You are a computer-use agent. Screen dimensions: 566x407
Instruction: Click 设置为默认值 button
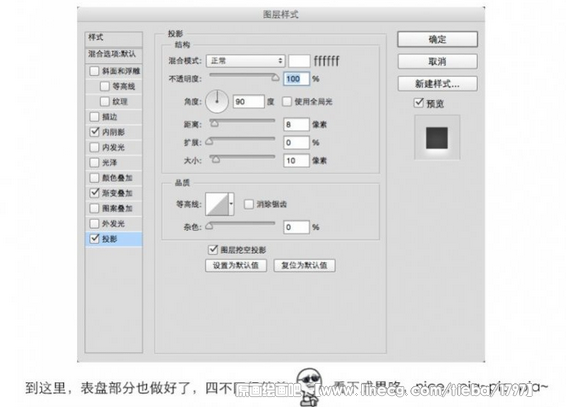coord(236,266)
